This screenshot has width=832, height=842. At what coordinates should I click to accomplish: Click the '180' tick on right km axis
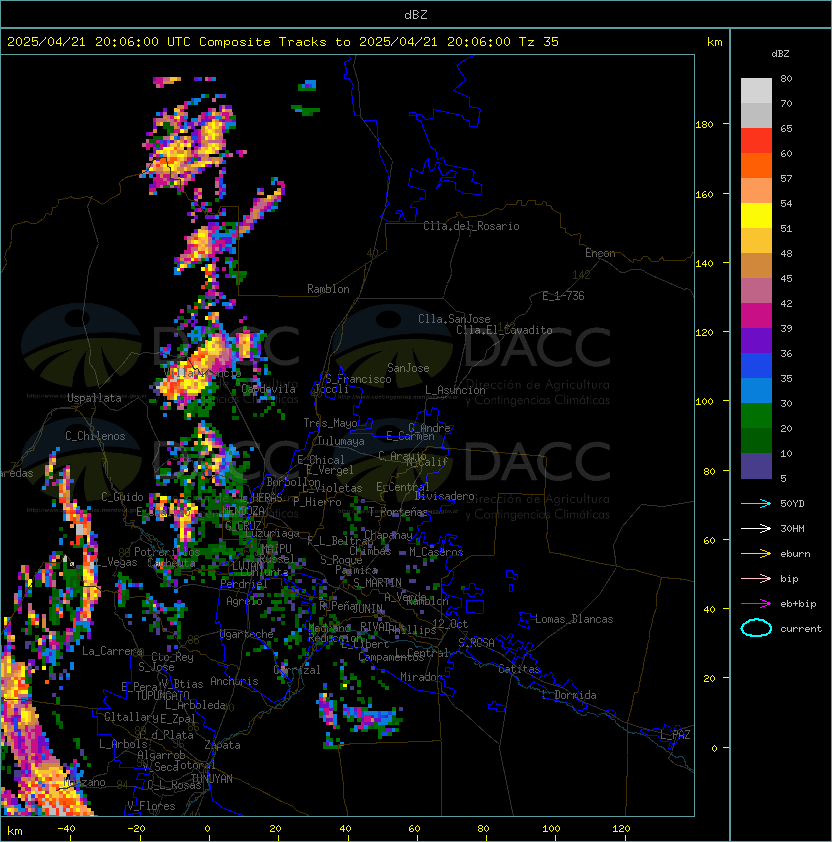coord(704,125)
